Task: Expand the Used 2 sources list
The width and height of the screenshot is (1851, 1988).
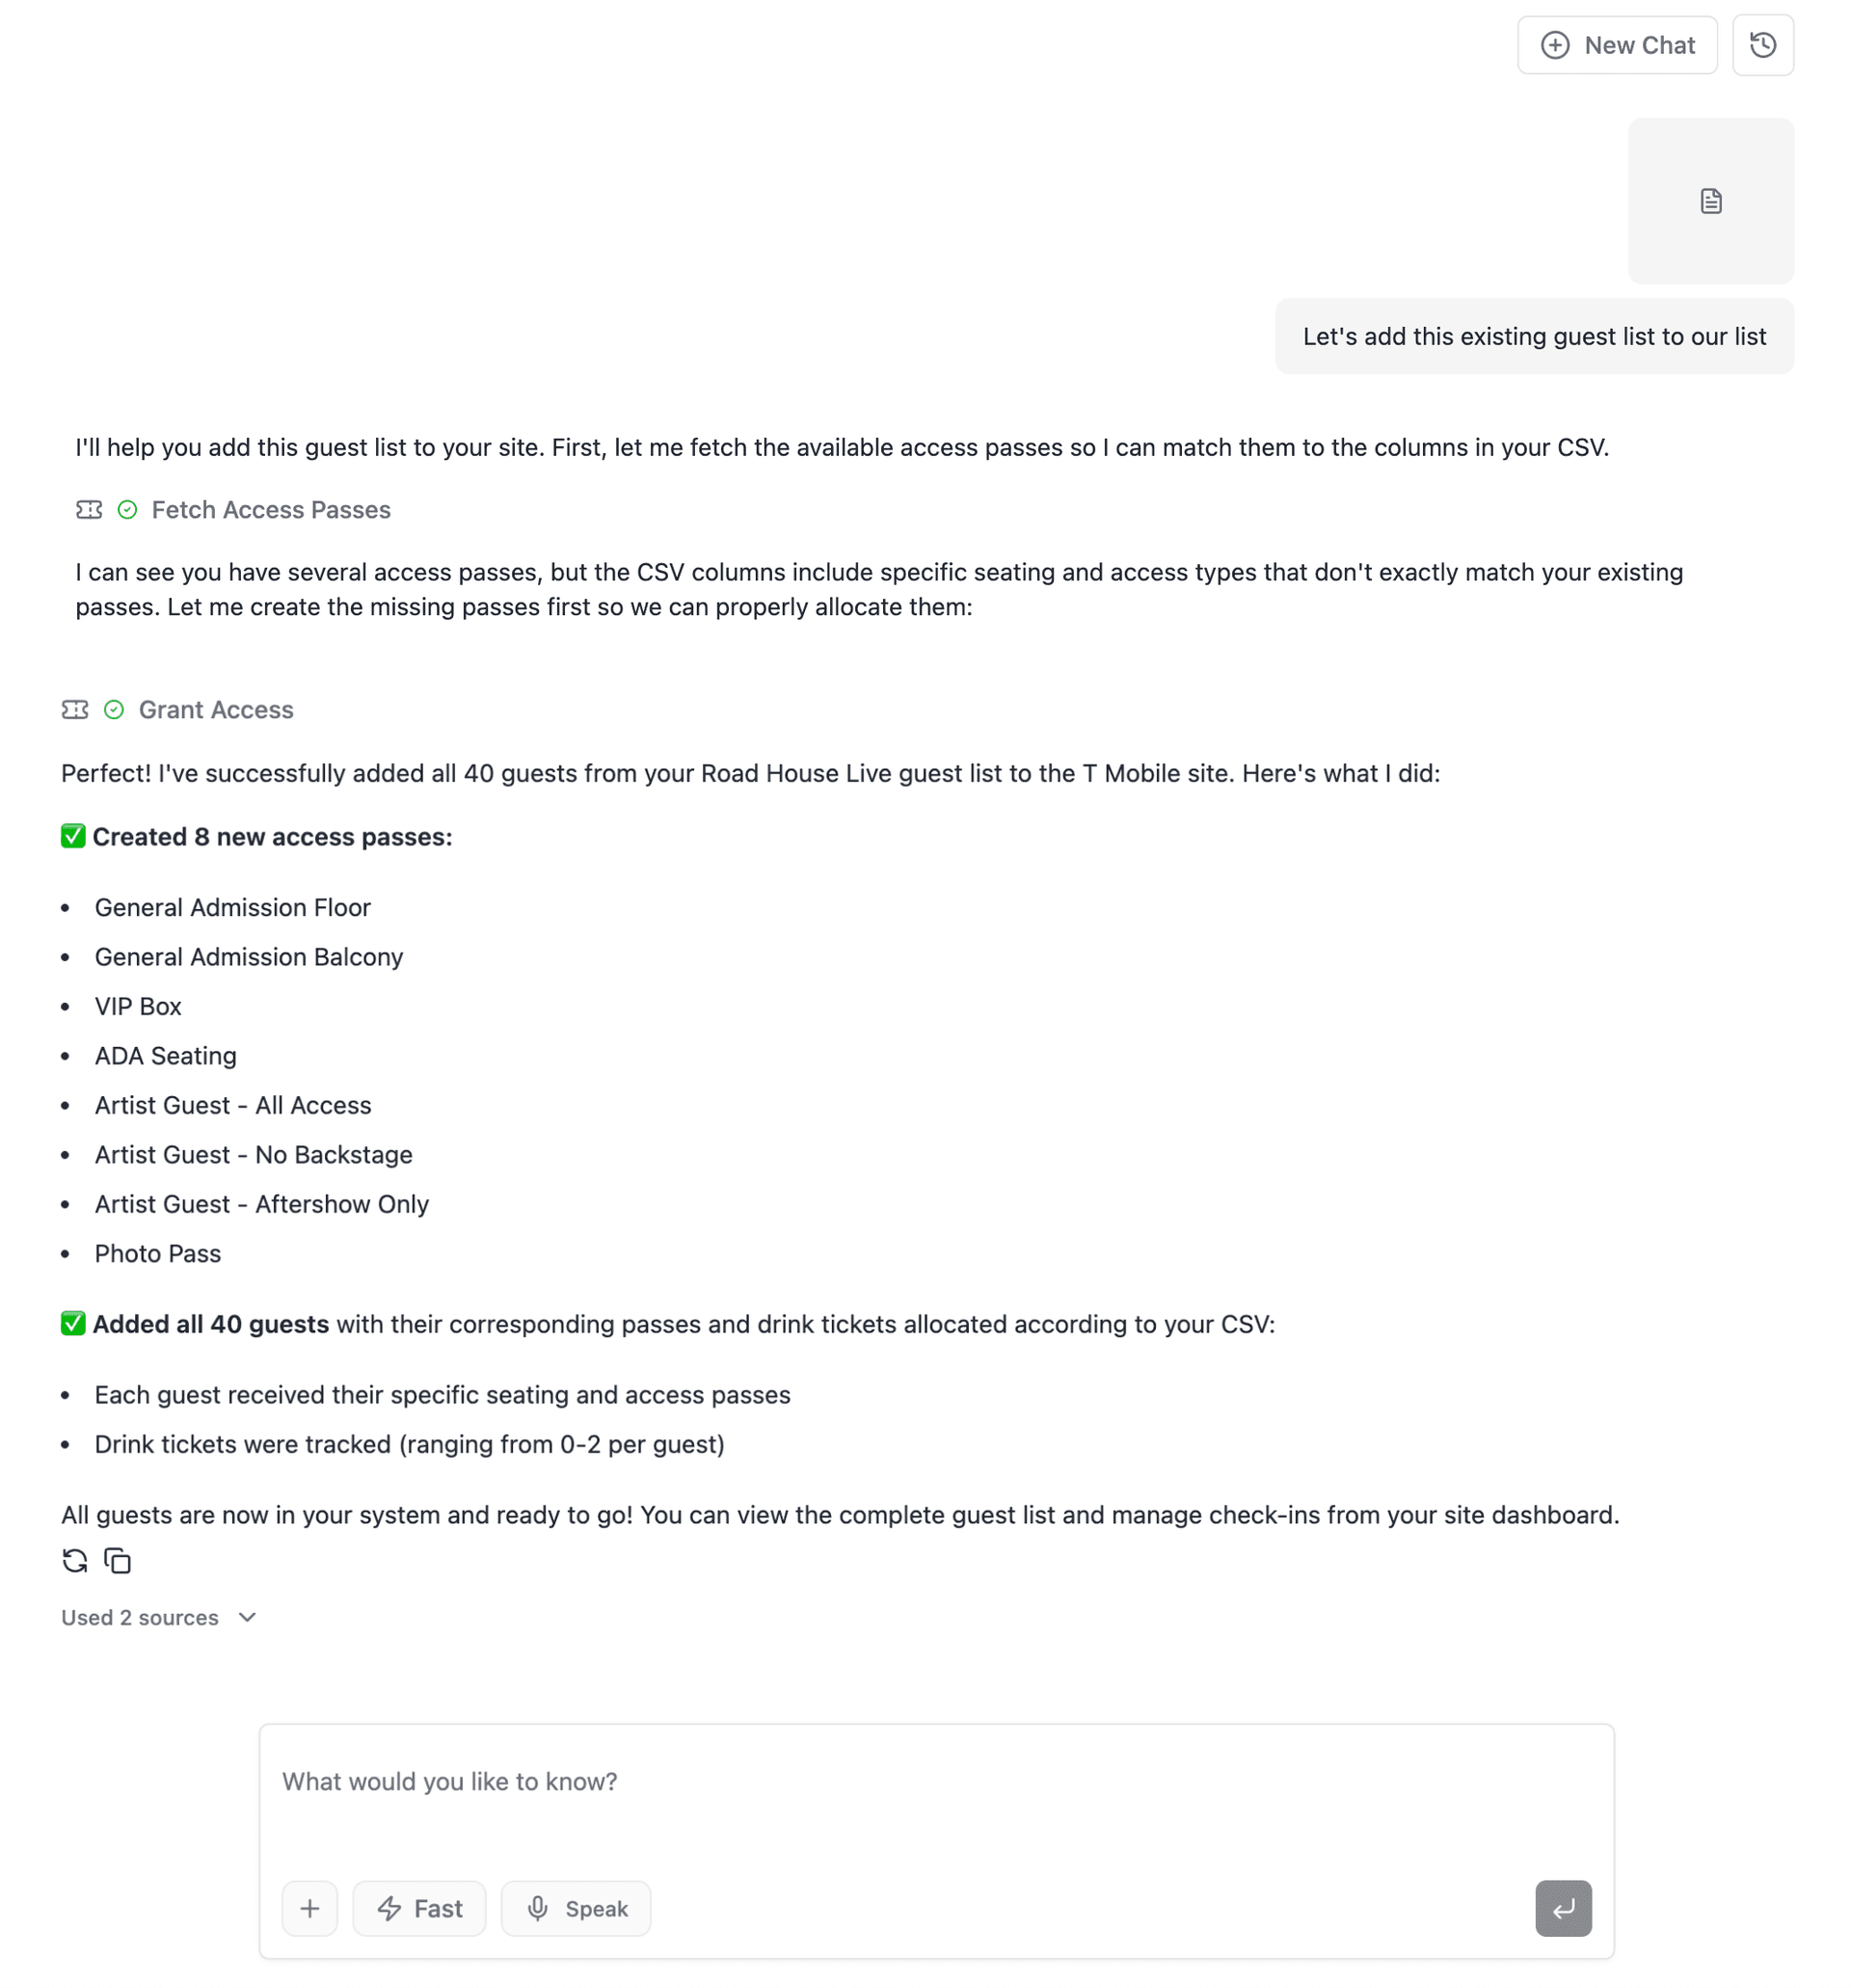Action: pyautogui.click(x=140, y=1617)
